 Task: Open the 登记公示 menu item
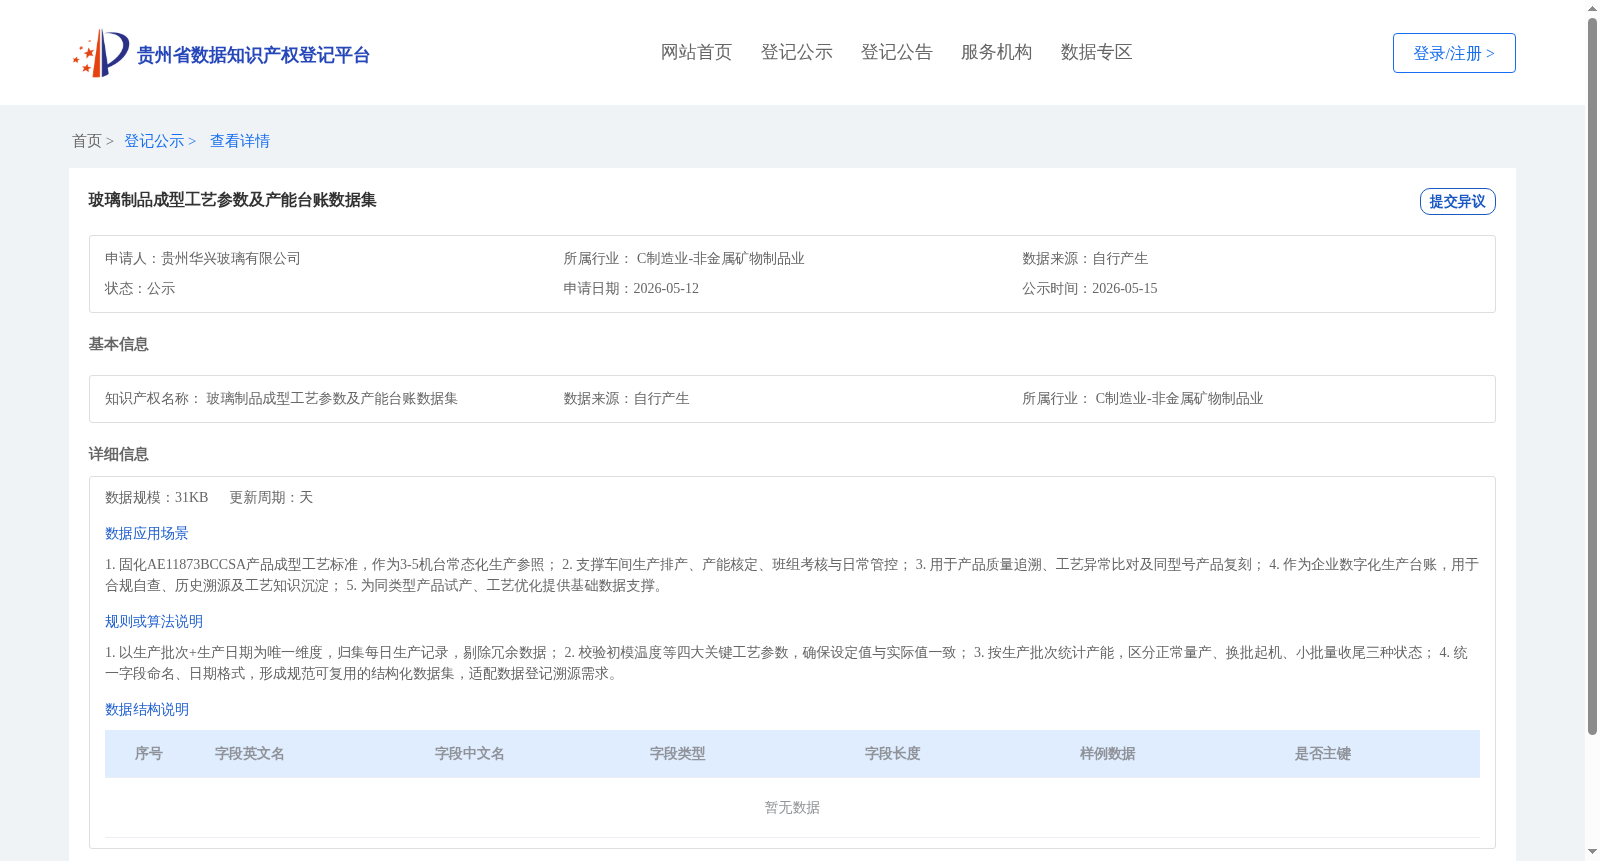click(x=796, y=52)
